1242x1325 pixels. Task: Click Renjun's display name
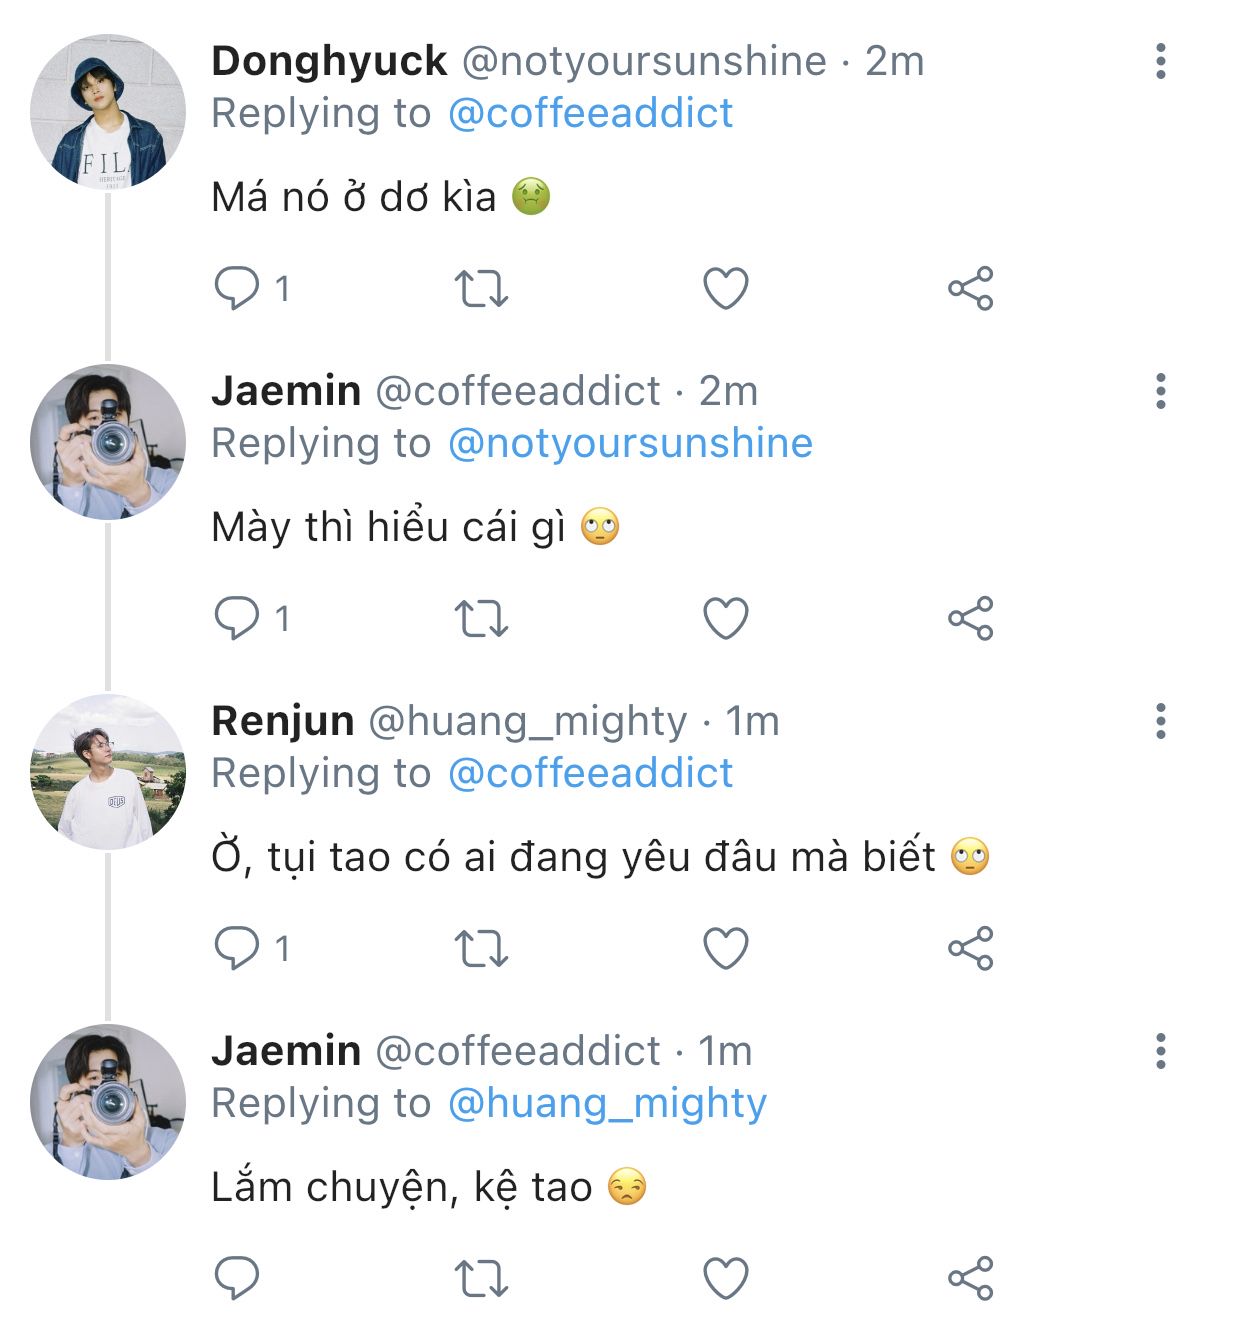tap(283, 721)
